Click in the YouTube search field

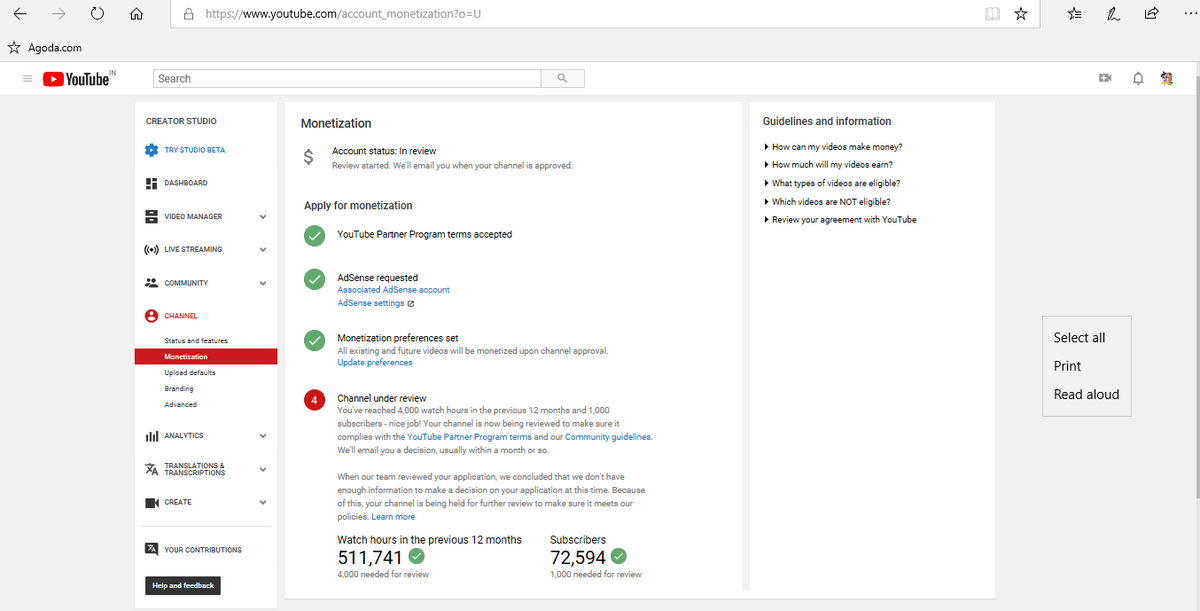point(347,78)
